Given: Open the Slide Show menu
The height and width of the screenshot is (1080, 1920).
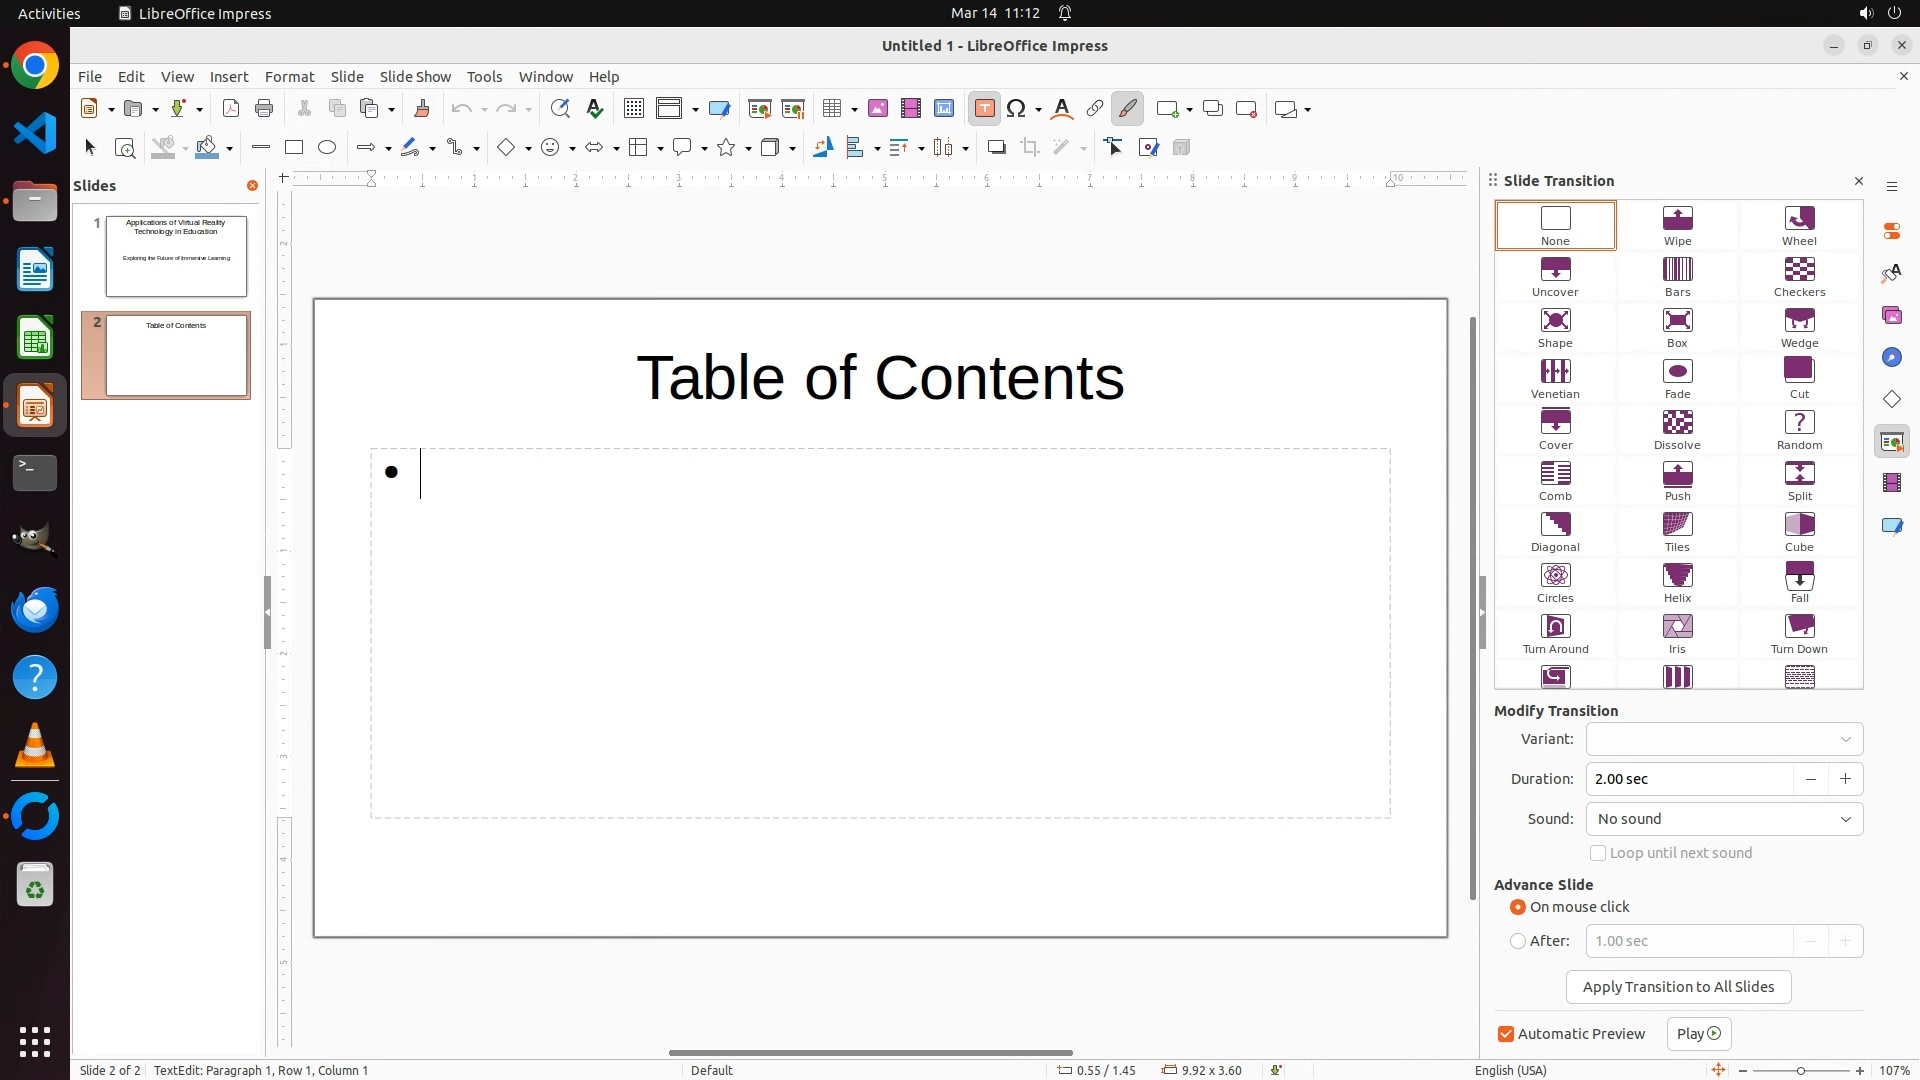Looking at the screenshot, I should (415, 77).
